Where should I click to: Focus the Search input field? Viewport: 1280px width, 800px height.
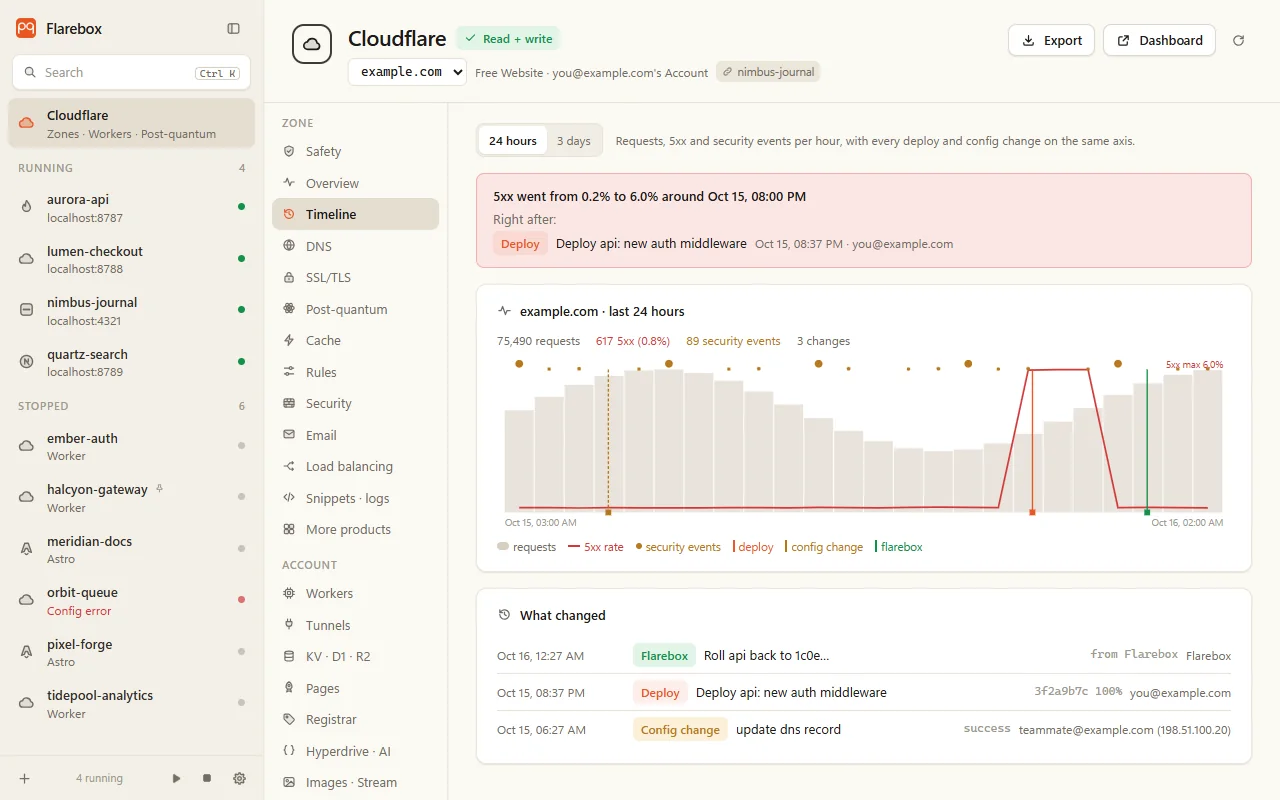[x=131, y=72]
